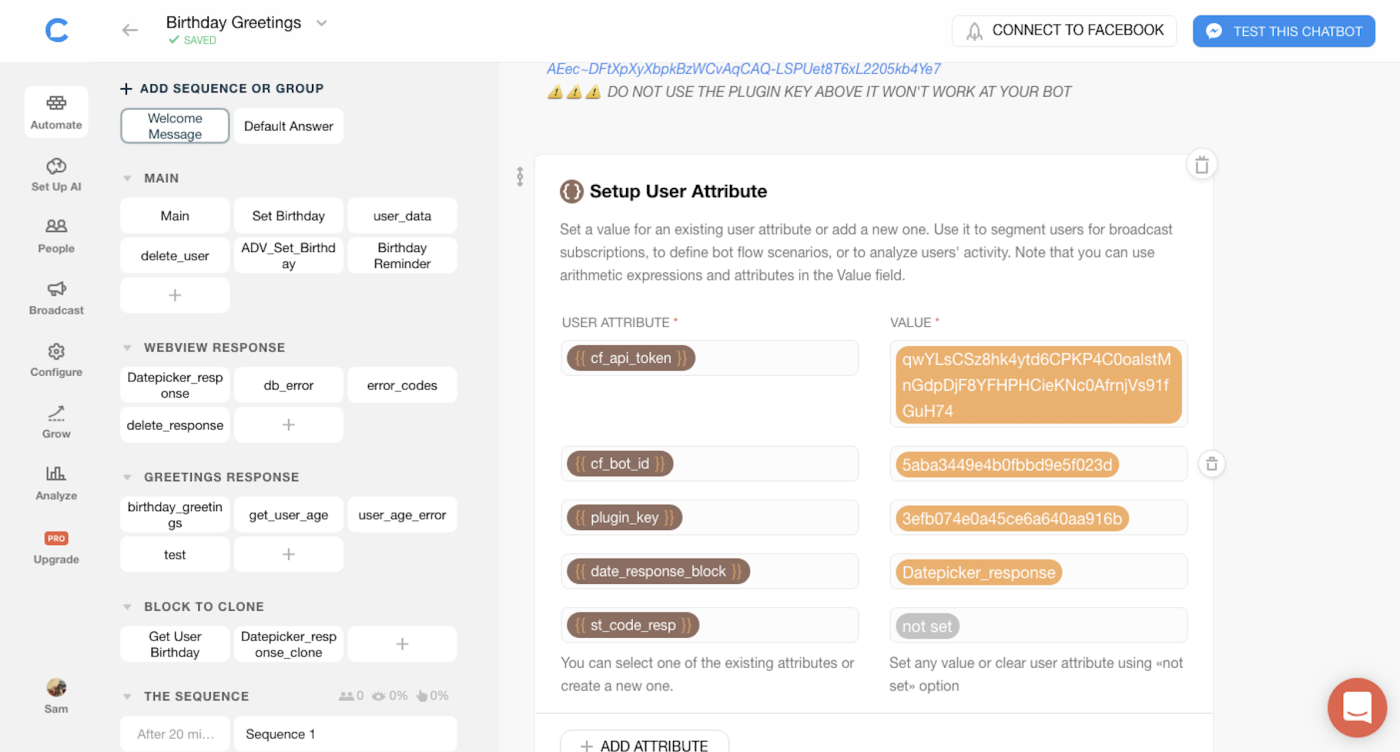Image resolution: width=1400 pixels, height=752 pixels.
Task: Edit the date_response_block attribute field
Action: (709, 572)
